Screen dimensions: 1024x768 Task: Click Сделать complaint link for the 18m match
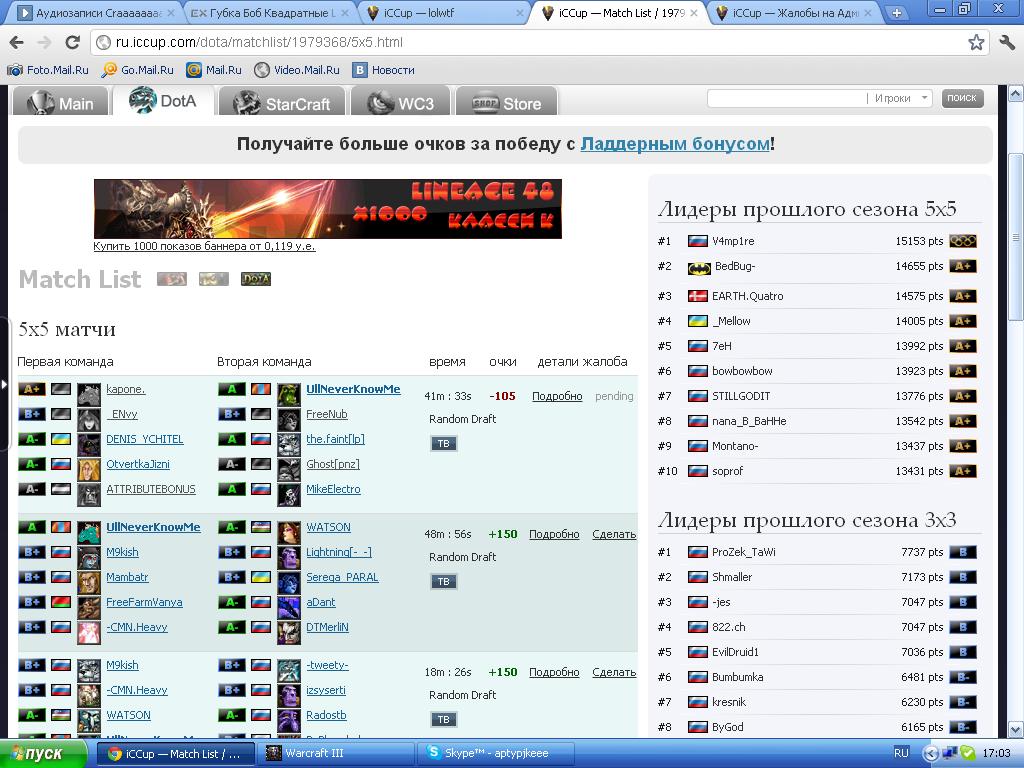(x=614, y=671)
